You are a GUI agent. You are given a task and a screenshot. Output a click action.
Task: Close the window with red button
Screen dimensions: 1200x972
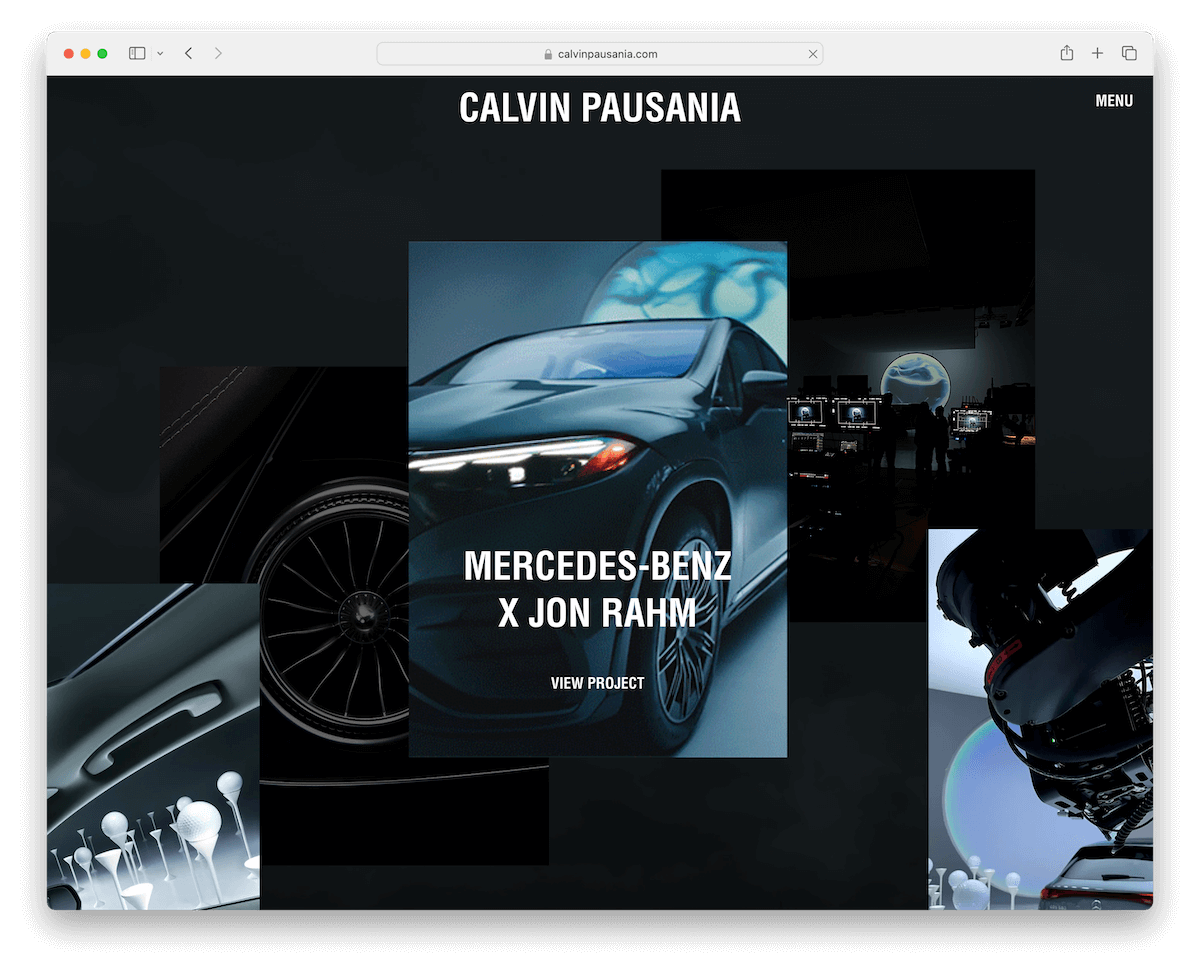coord(69,54)
